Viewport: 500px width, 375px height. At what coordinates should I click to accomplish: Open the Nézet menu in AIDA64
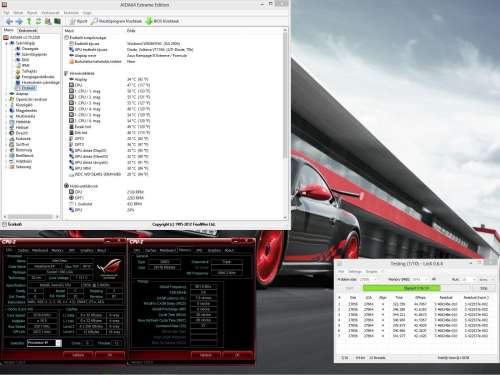18,13
